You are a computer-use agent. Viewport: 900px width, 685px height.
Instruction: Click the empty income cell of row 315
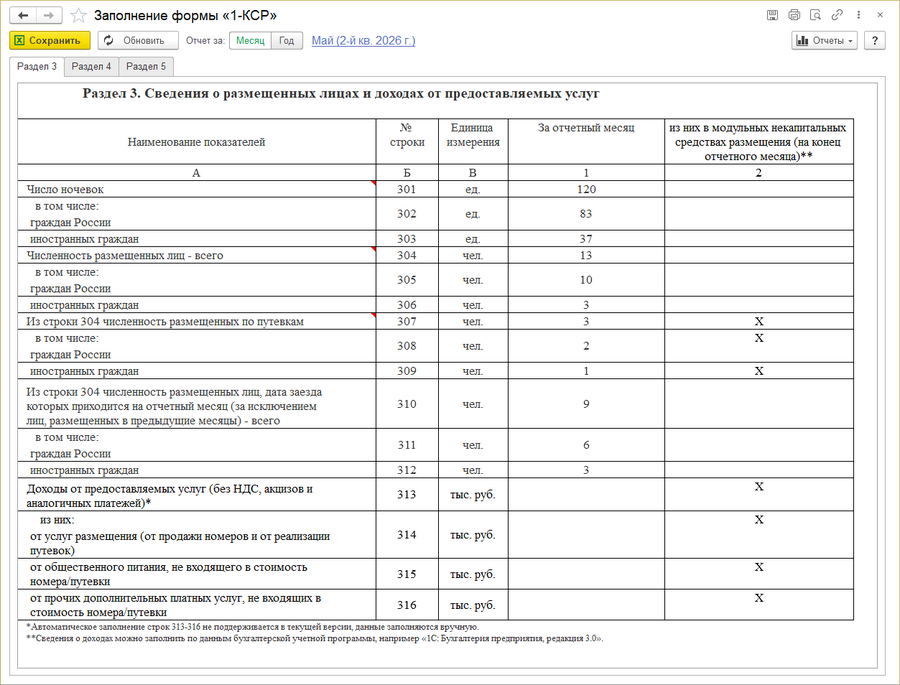pos(586,574)
